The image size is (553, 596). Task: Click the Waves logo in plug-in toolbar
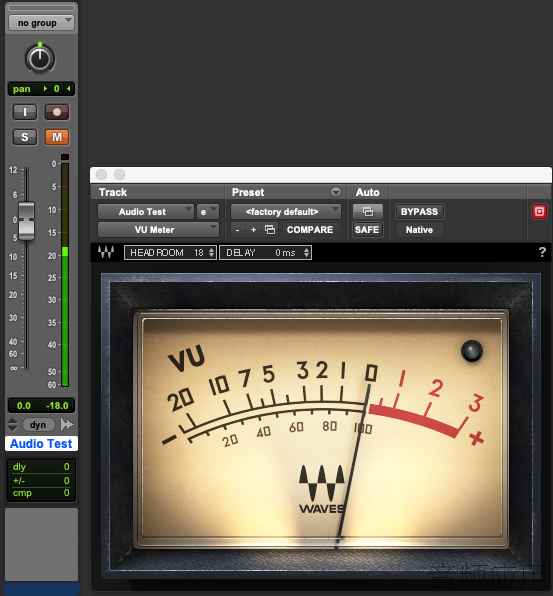coord(106,252)
